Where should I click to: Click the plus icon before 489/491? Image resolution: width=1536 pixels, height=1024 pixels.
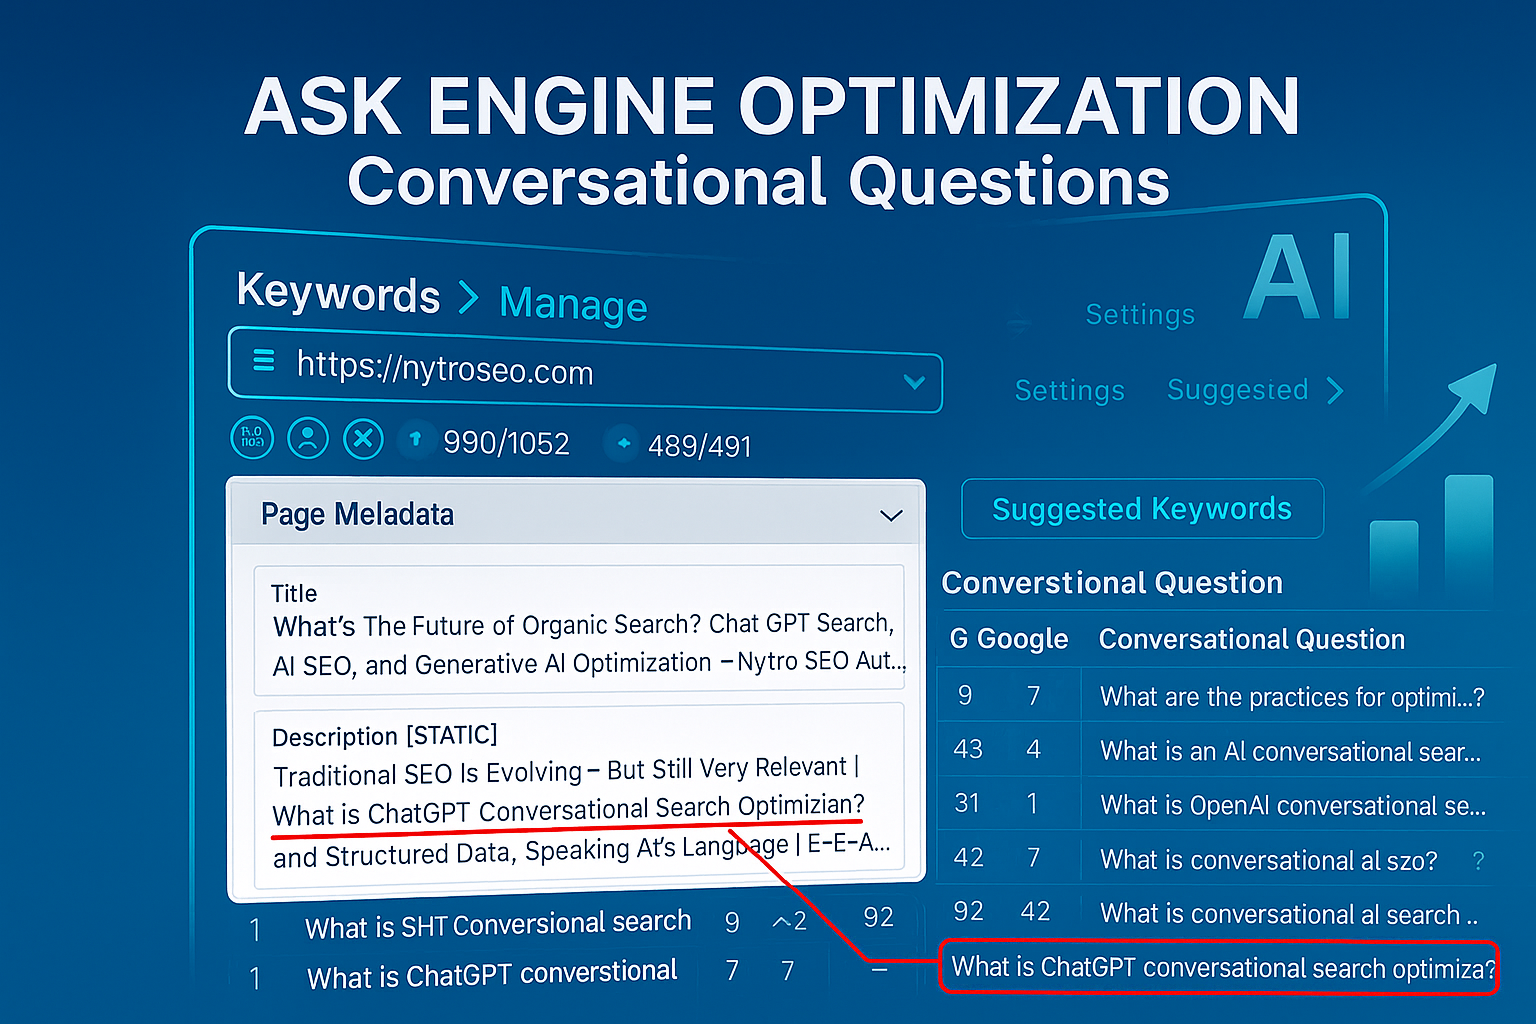(x=623, y=443)
